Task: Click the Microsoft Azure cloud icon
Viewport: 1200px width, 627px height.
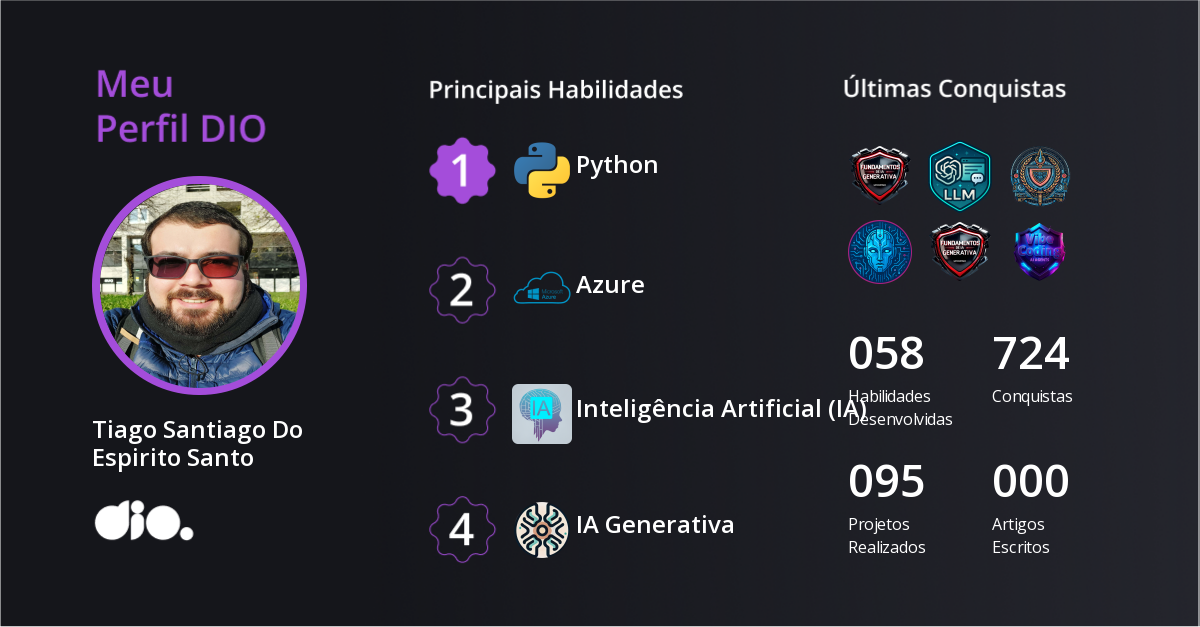Action: pyautogui.click(x=541, y=291)
